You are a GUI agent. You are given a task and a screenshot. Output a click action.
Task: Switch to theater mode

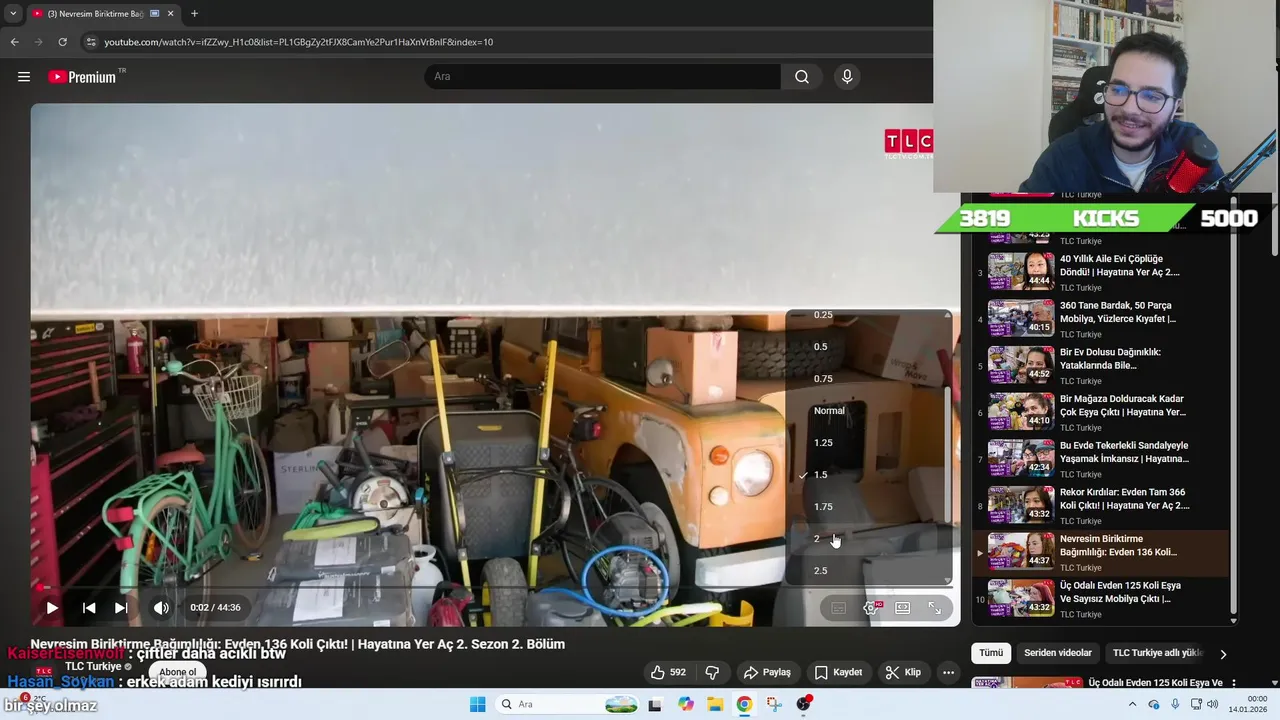[x=903, y=608]
